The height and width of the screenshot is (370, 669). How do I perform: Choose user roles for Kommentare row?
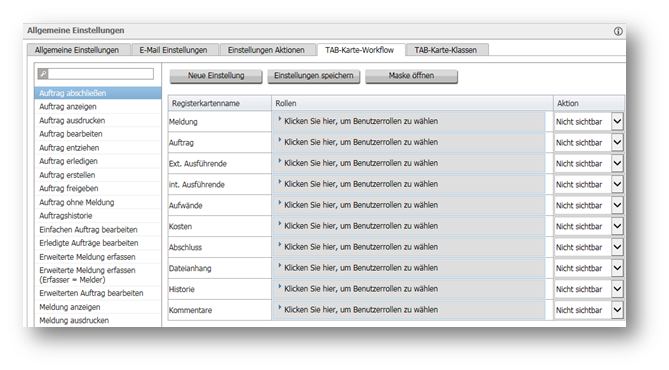point(409,309)
